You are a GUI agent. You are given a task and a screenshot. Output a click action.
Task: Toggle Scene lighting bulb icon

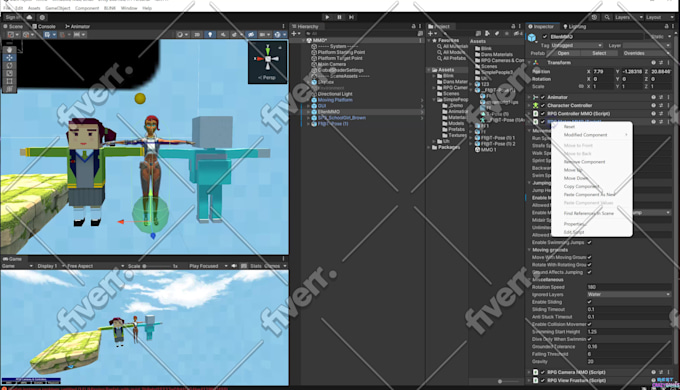pos(210,35)
